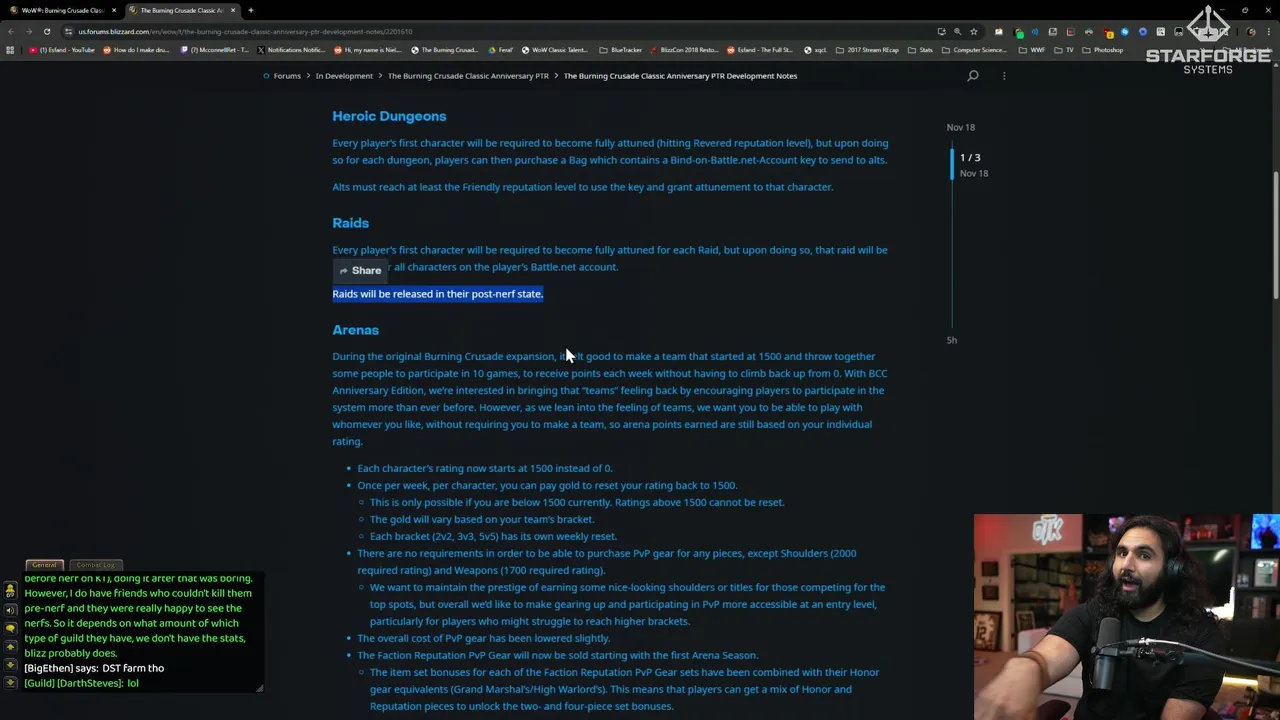The height and width of the screenshot is (720, 1280).
Task: Bookmark this page with the star icon
Action: [973, 31]
